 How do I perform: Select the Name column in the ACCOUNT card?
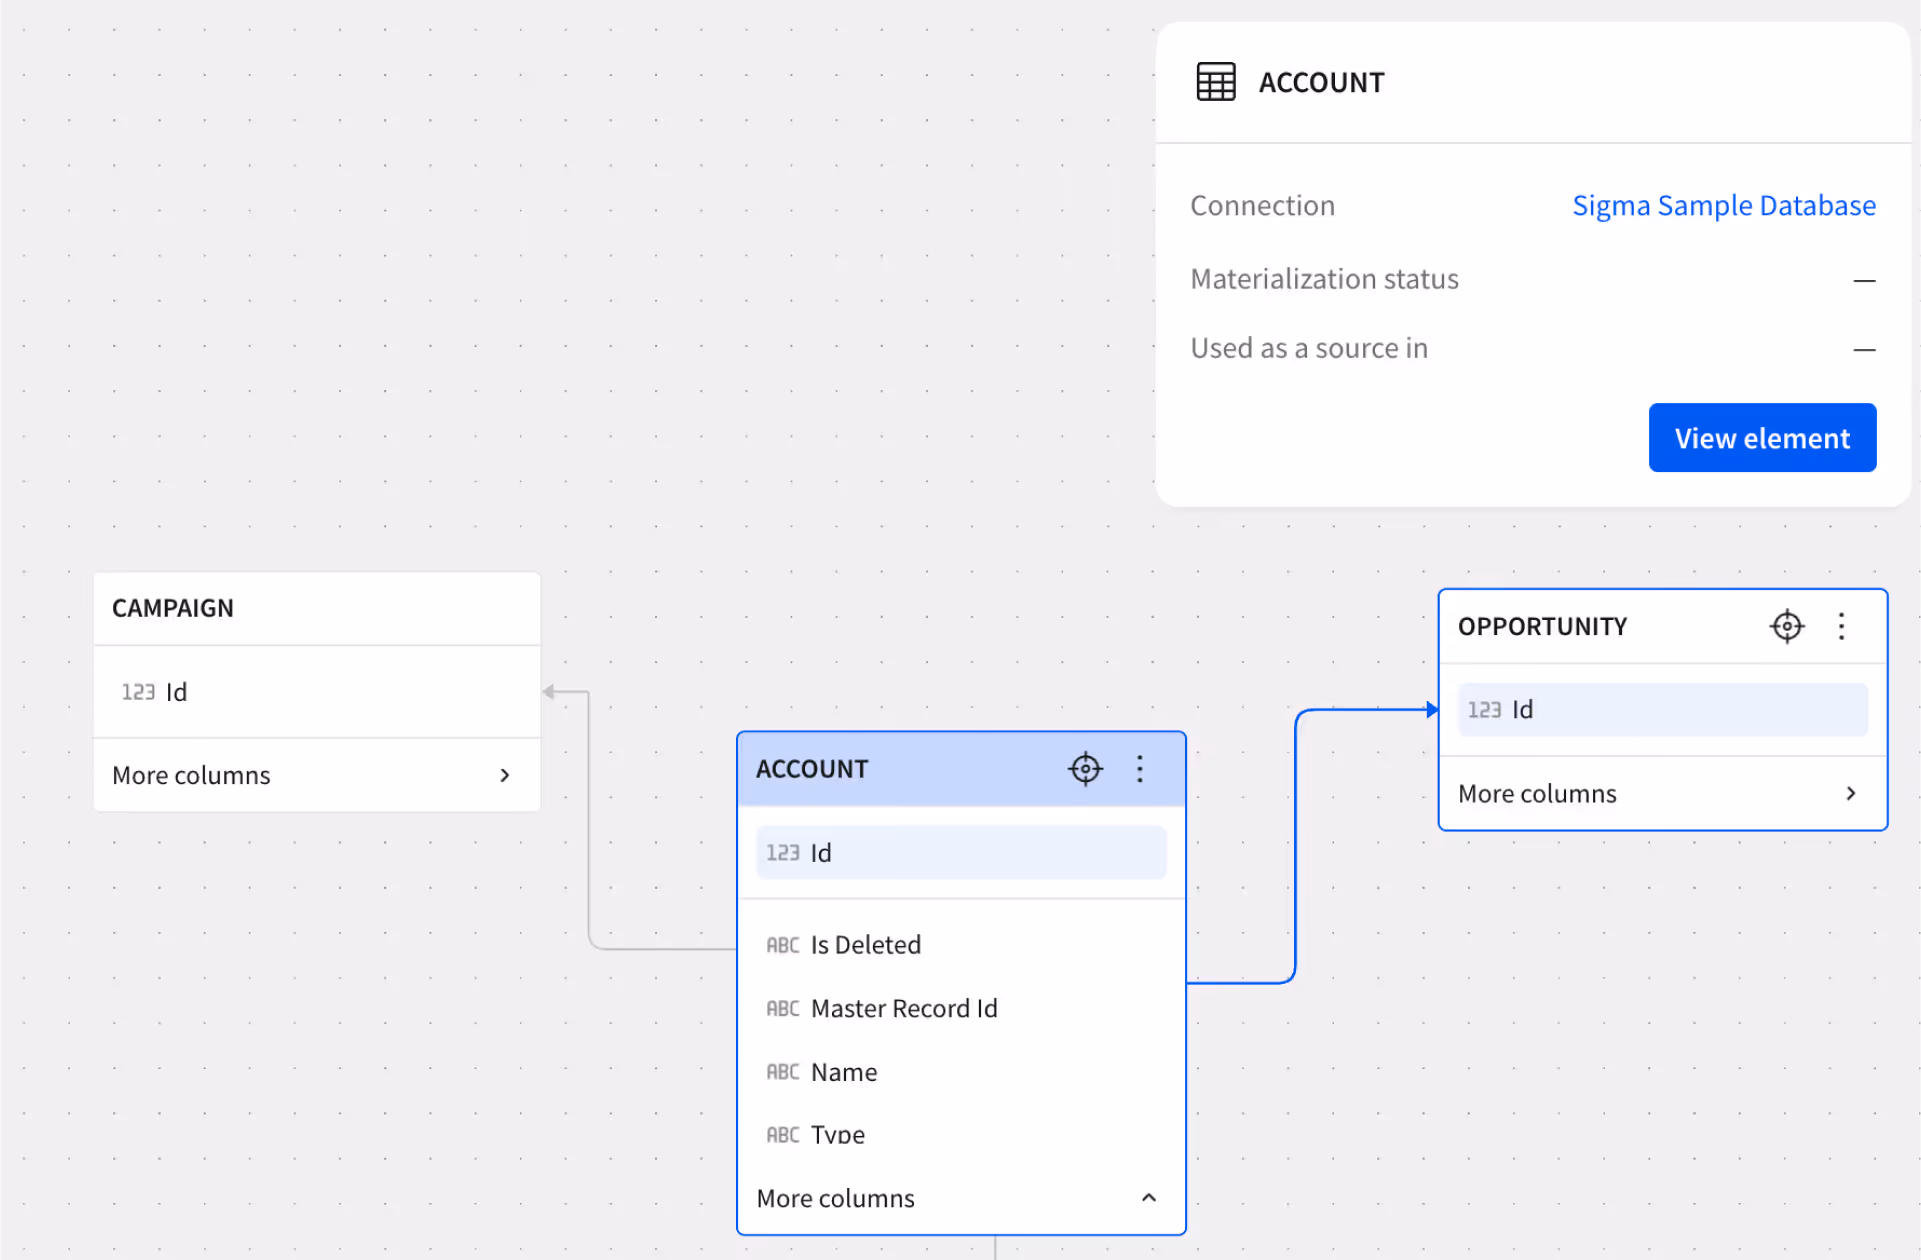click(844, 1072)
